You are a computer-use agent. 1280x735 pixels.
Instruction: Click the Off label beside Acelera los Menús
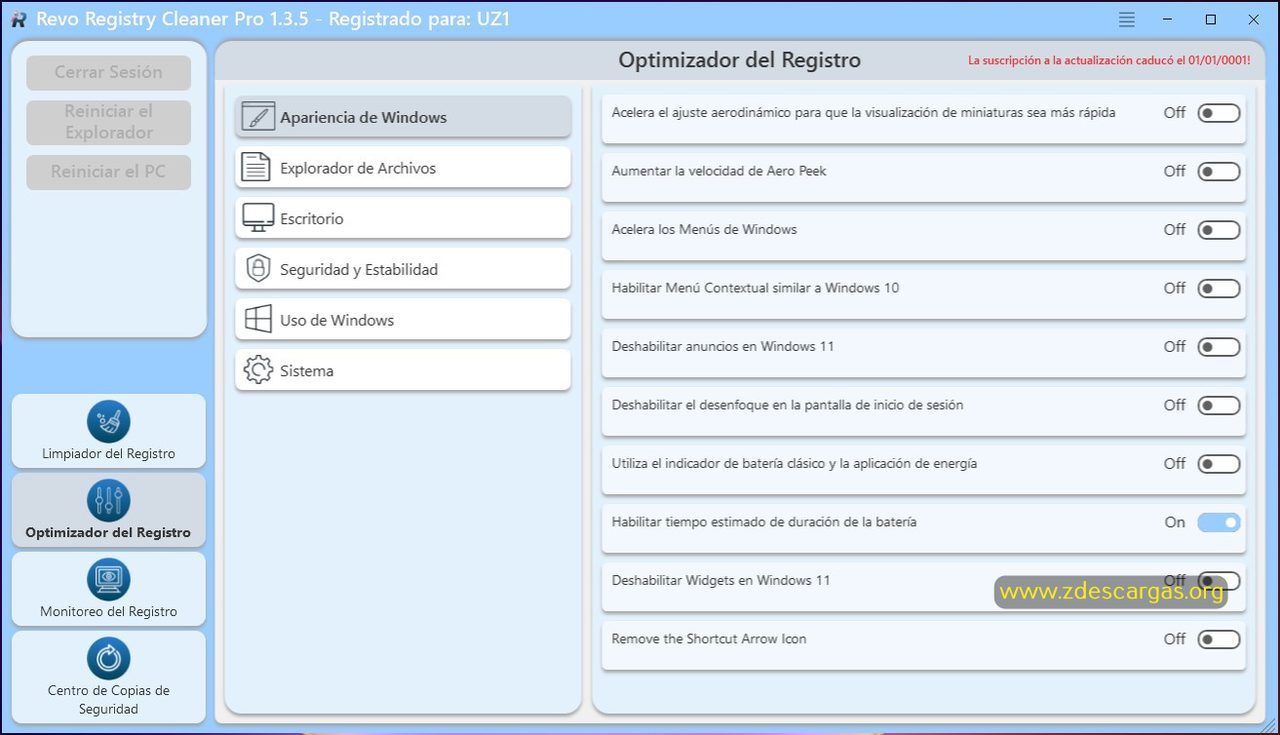tap(1175, 230)
